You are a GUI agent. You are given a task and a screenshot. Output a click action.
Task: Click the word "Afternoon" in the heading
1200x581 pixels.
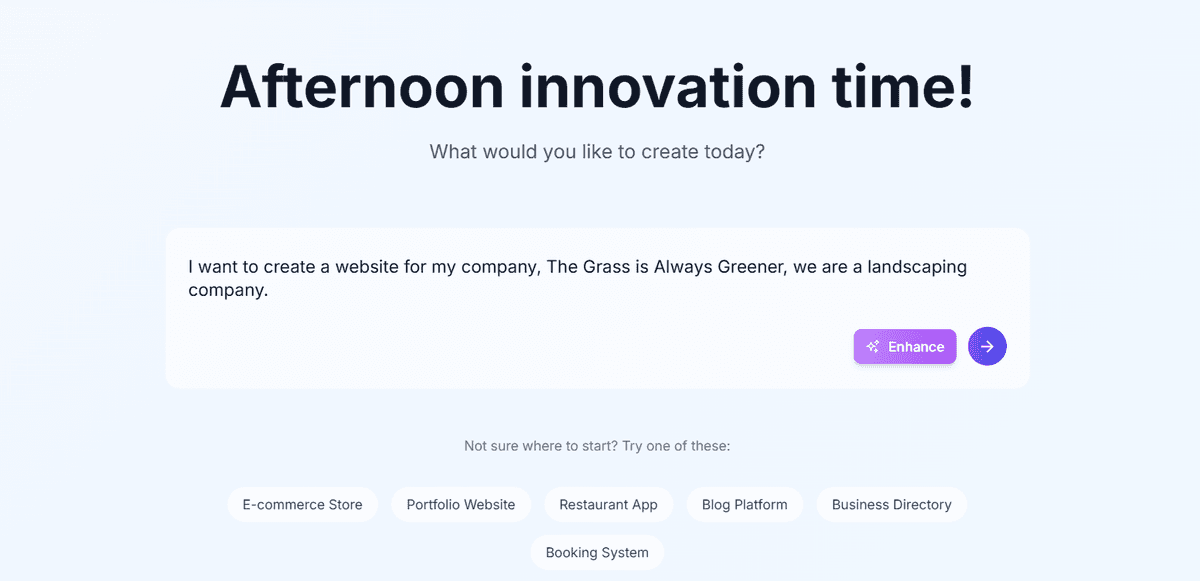tap(361, 86)
